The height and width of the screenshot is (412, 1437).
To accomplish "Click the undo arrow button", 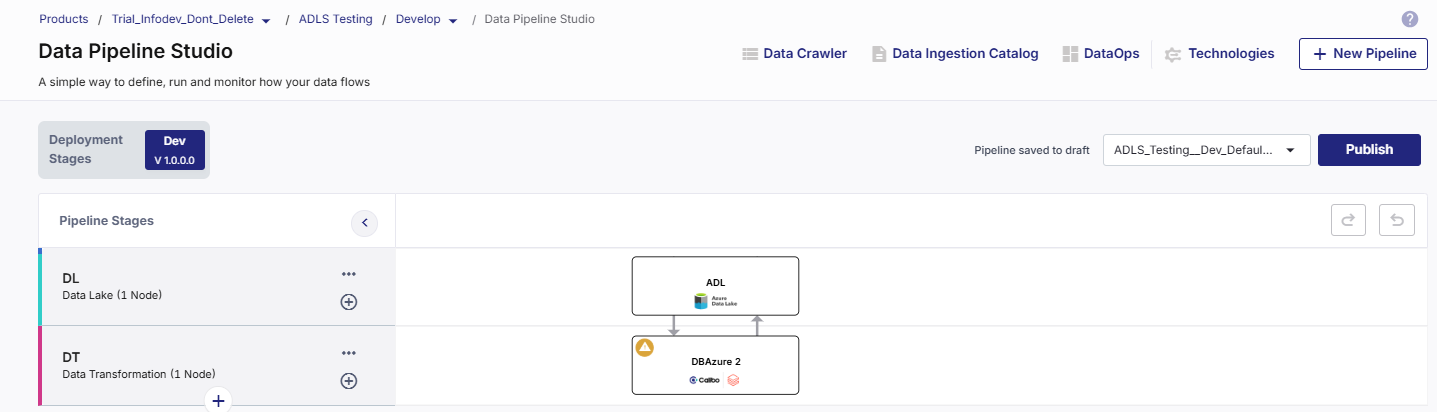I will click(1397, 221).
